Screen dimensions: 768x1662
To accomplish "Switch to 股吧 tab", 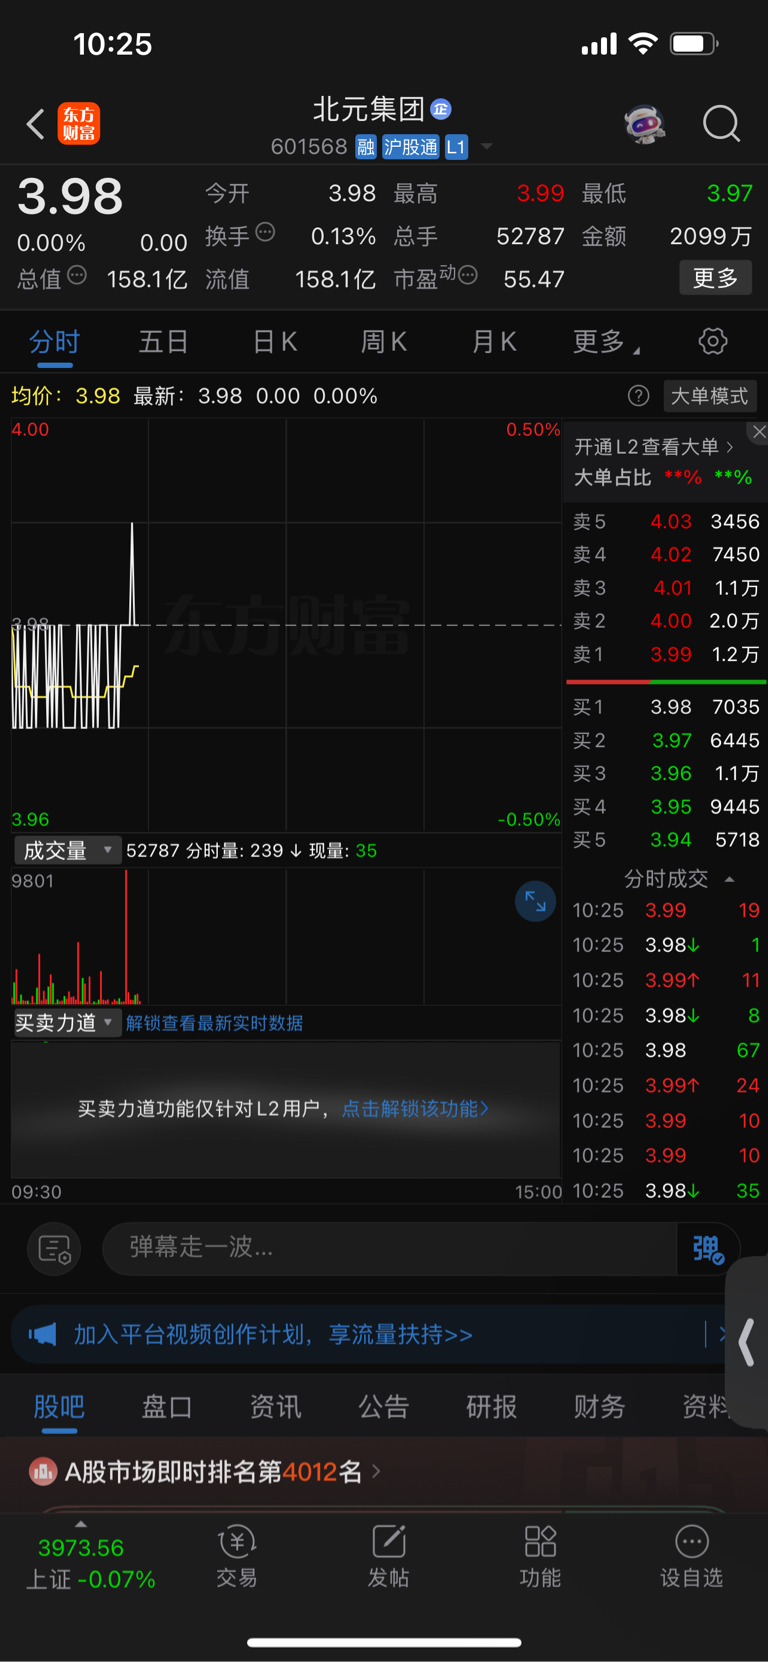I will 59,1407.
